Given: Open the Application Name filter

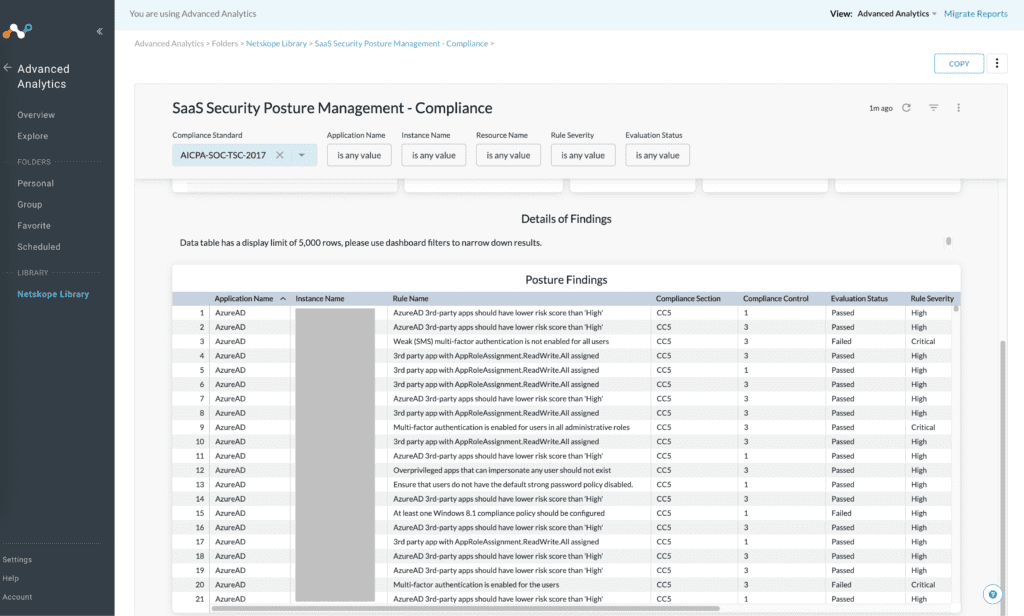Looking at the screenshot, I should 359,155.
